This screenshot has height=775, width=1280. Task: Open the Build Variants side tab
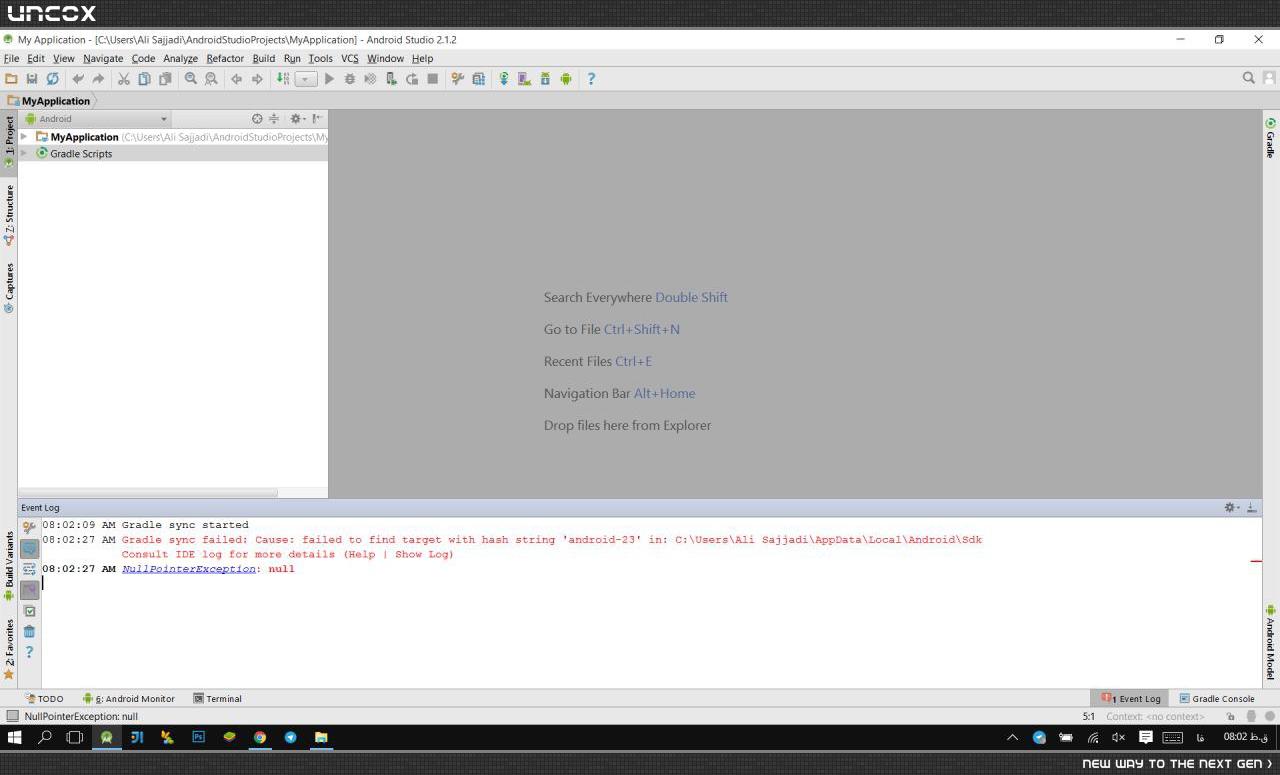pos(9,566)
